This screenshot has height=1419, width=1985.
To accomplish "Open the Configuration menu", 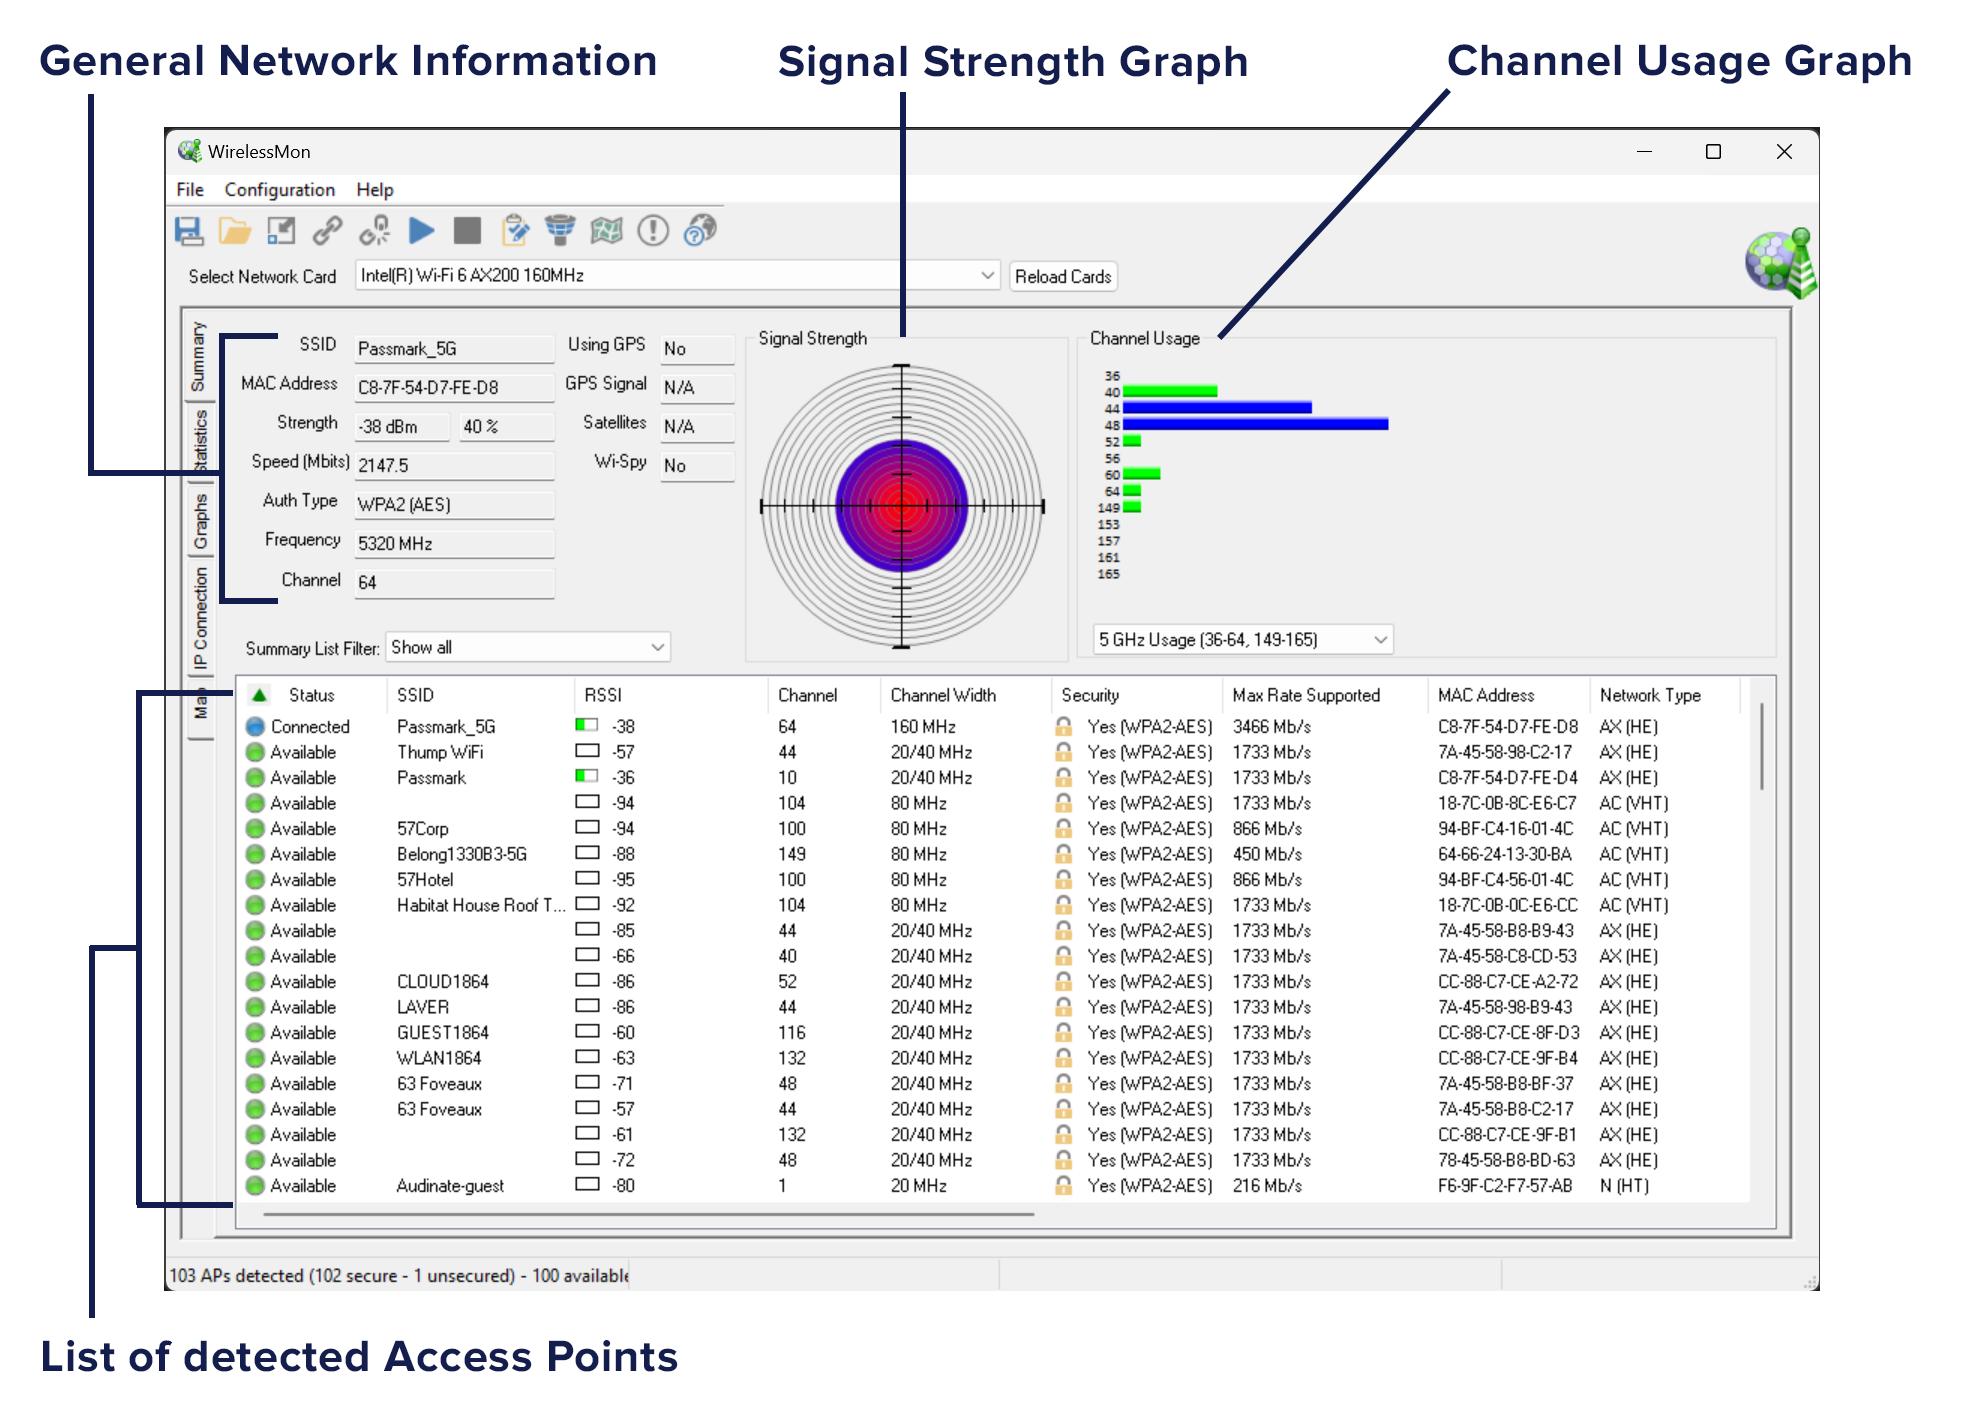I will [279, 189].
